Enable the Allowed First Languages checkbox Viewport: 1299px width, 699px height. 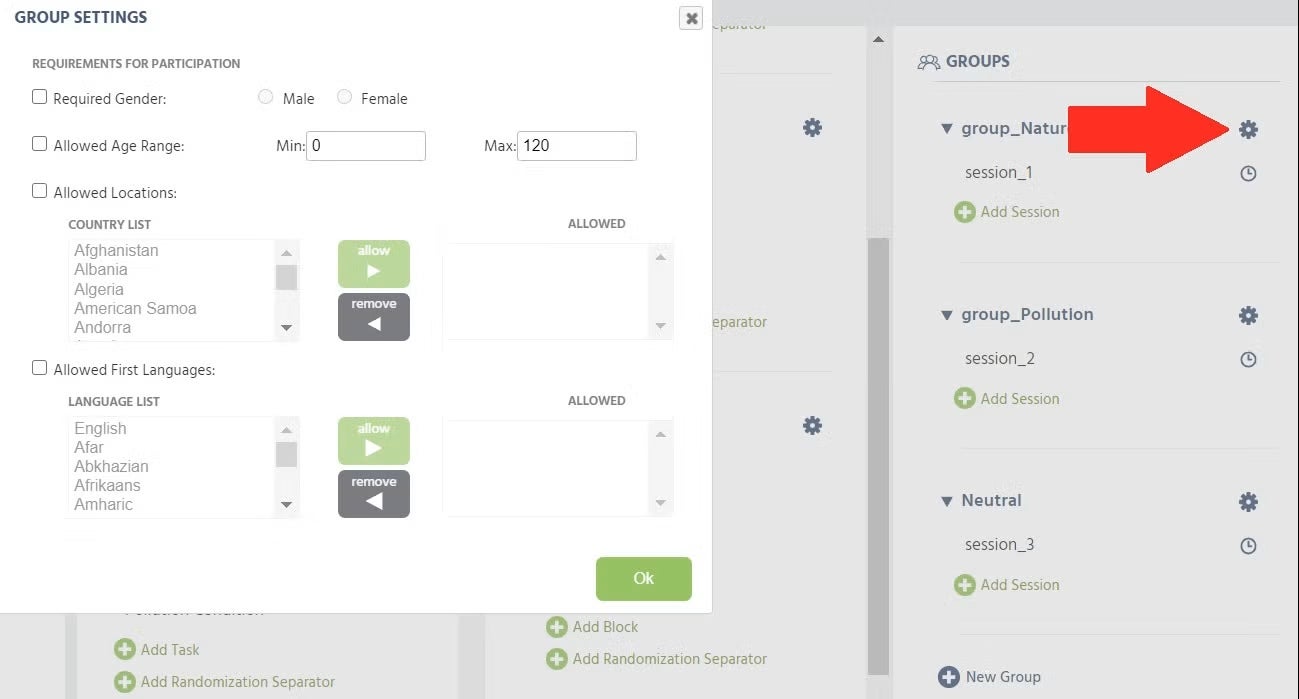click(x=40, y=367)
